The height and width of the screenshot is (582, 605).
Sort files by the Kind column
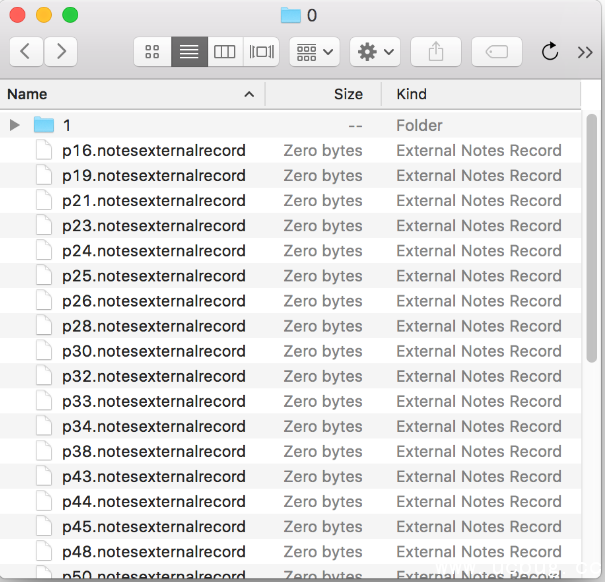pyautogui.click(x=480, y=94)
